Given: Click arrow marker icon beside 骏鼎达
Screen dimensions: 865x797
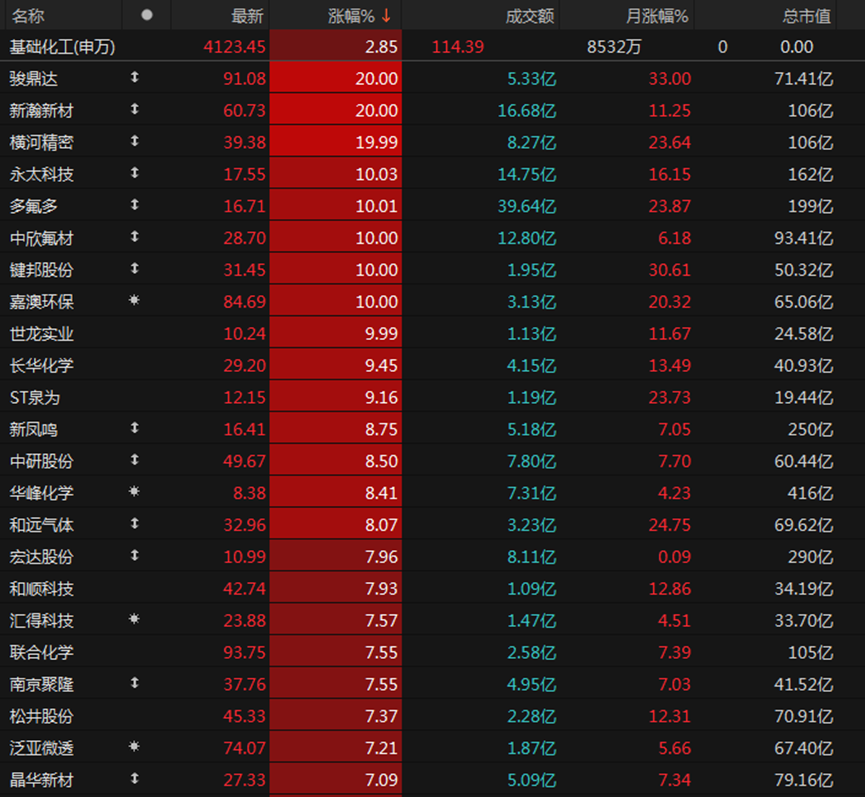Looking at the screenshot, I should [x=134, y=77].
